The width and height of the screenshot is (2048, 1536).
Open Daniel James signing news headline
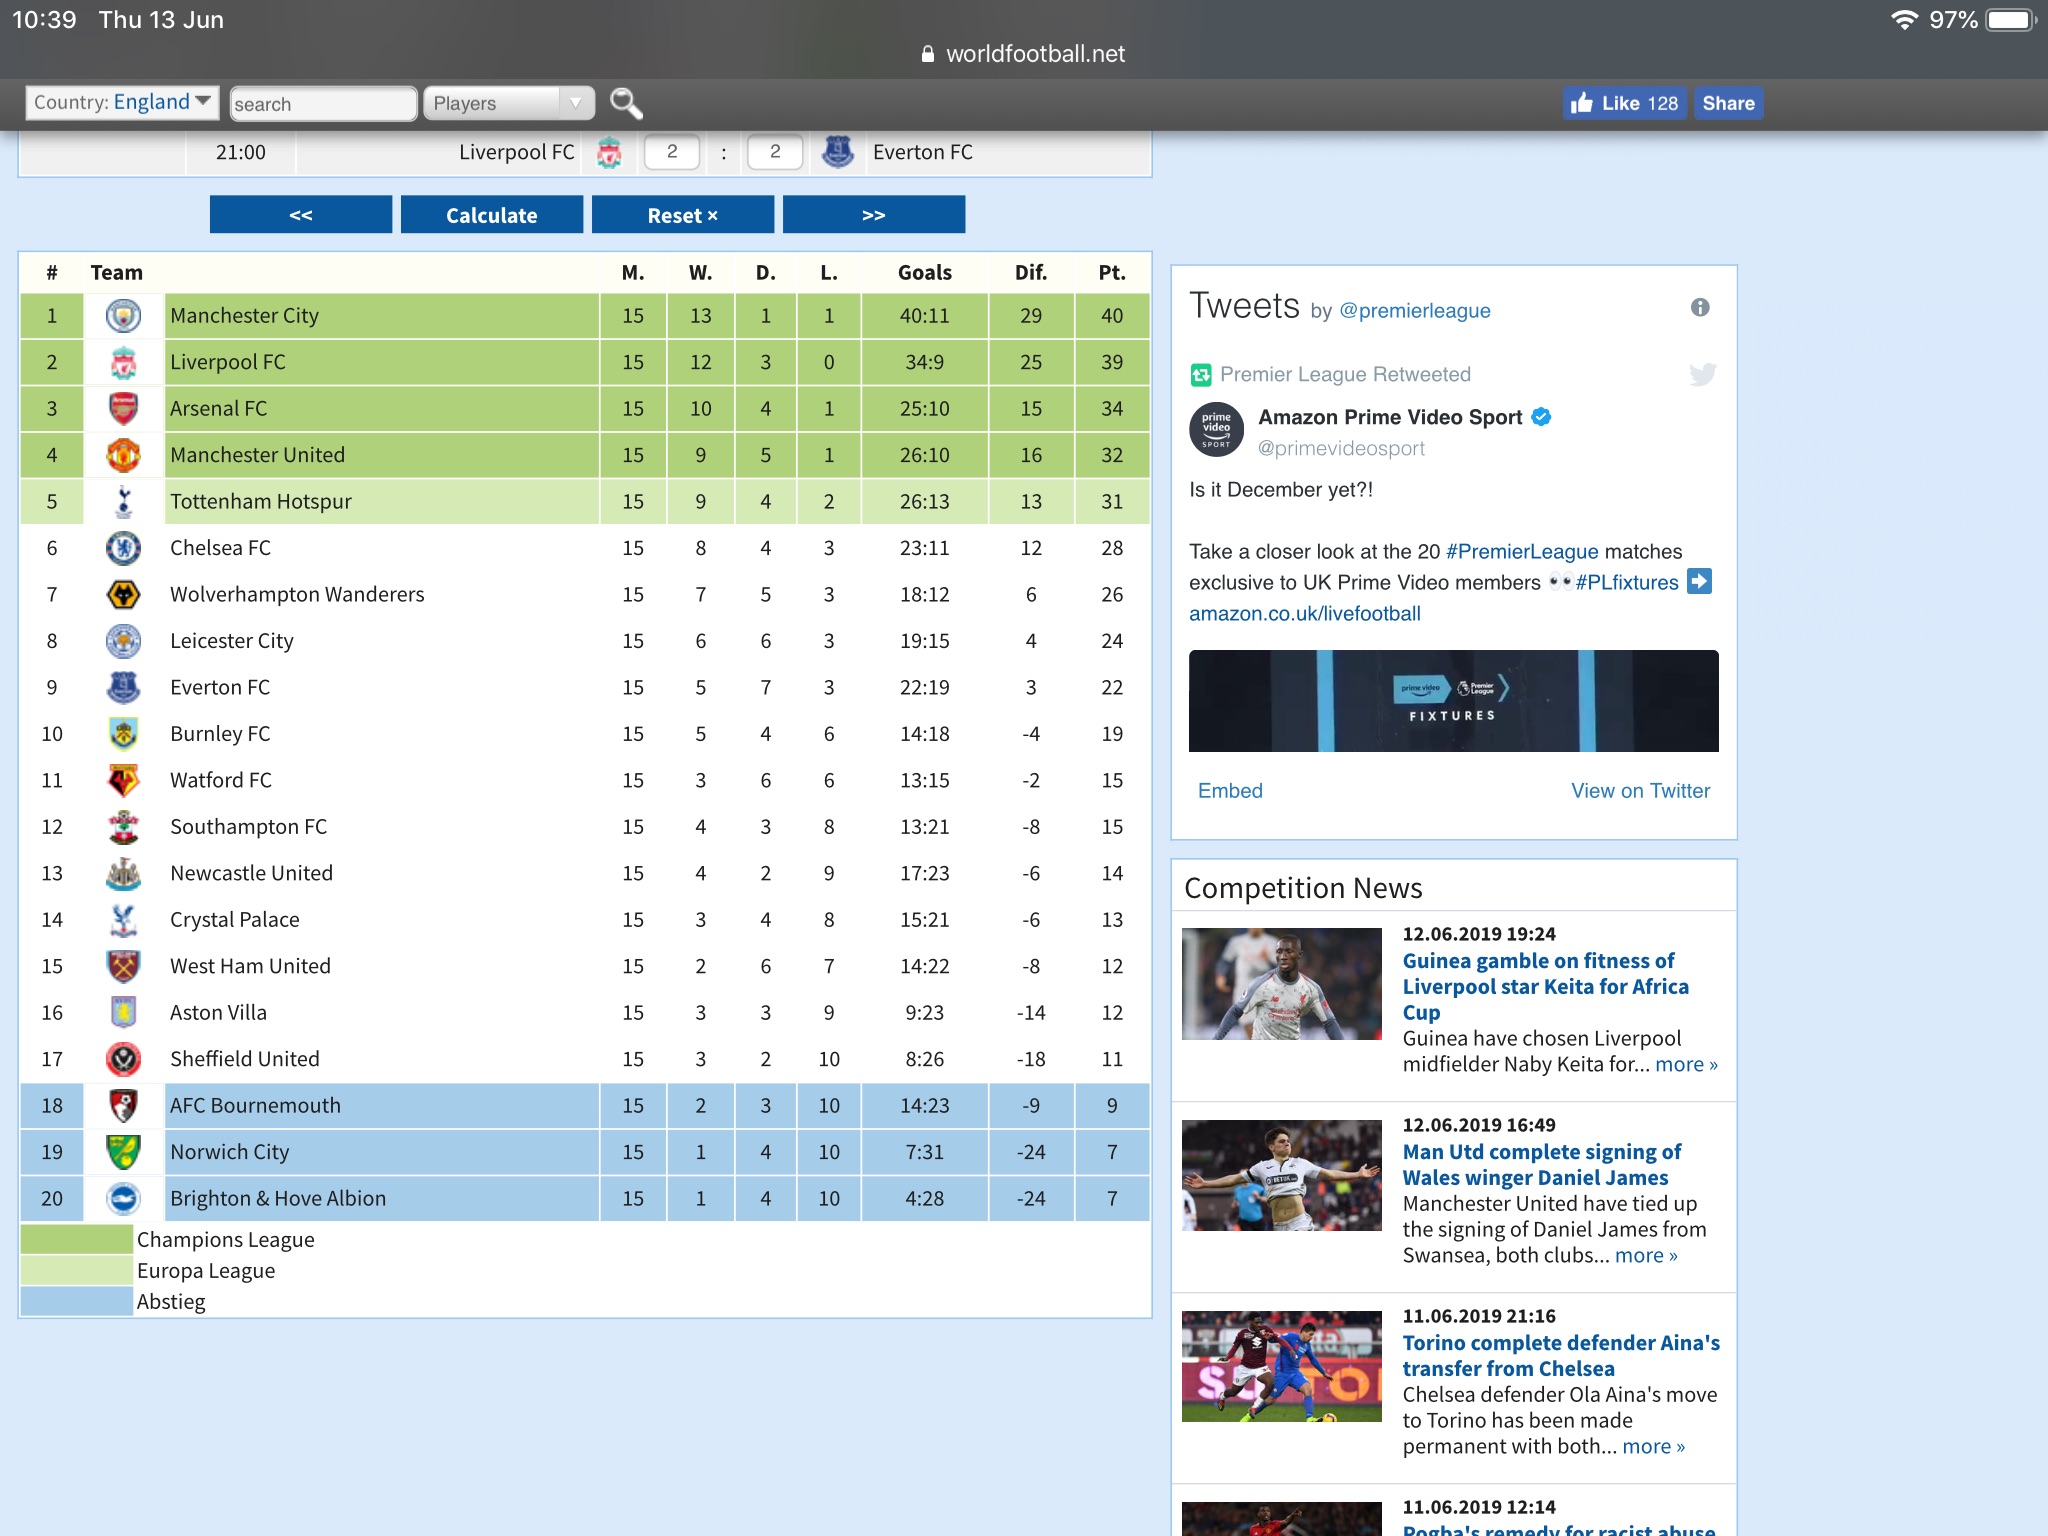click(1541, 1165)
